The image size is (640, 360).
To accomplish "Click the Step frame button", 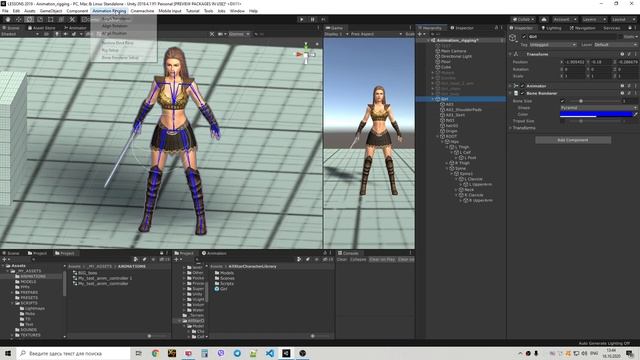I will [x=323, y=19].
